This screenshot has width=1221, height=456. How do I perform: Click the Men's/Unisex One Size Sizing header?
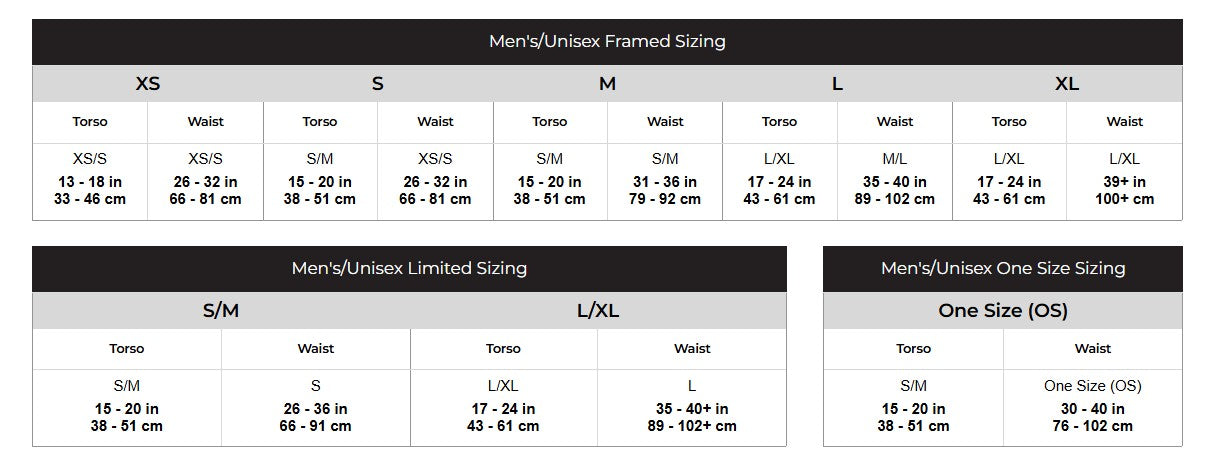1002,268
